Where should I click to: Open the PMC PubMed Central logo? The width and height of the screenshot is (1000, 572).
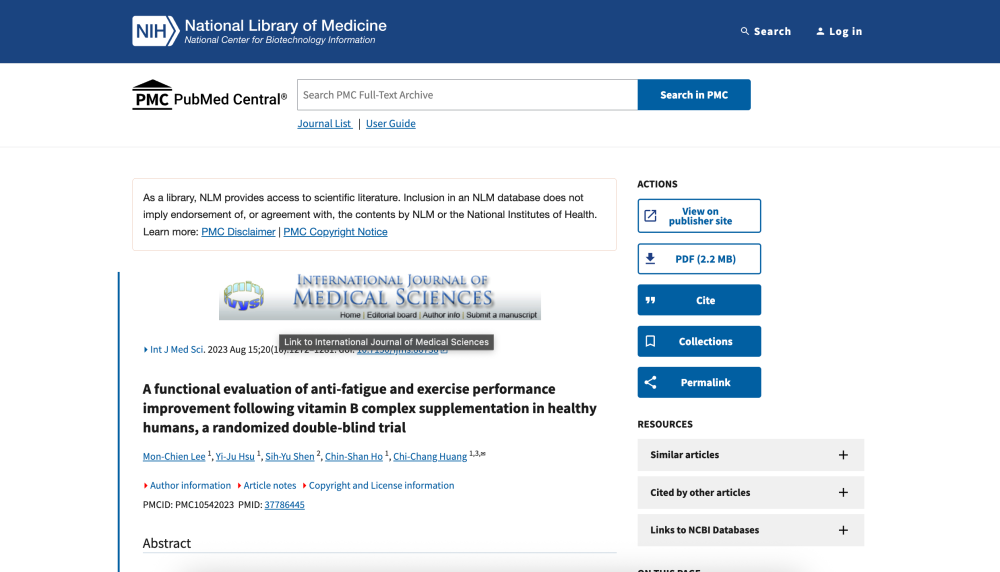click(209, 95)
